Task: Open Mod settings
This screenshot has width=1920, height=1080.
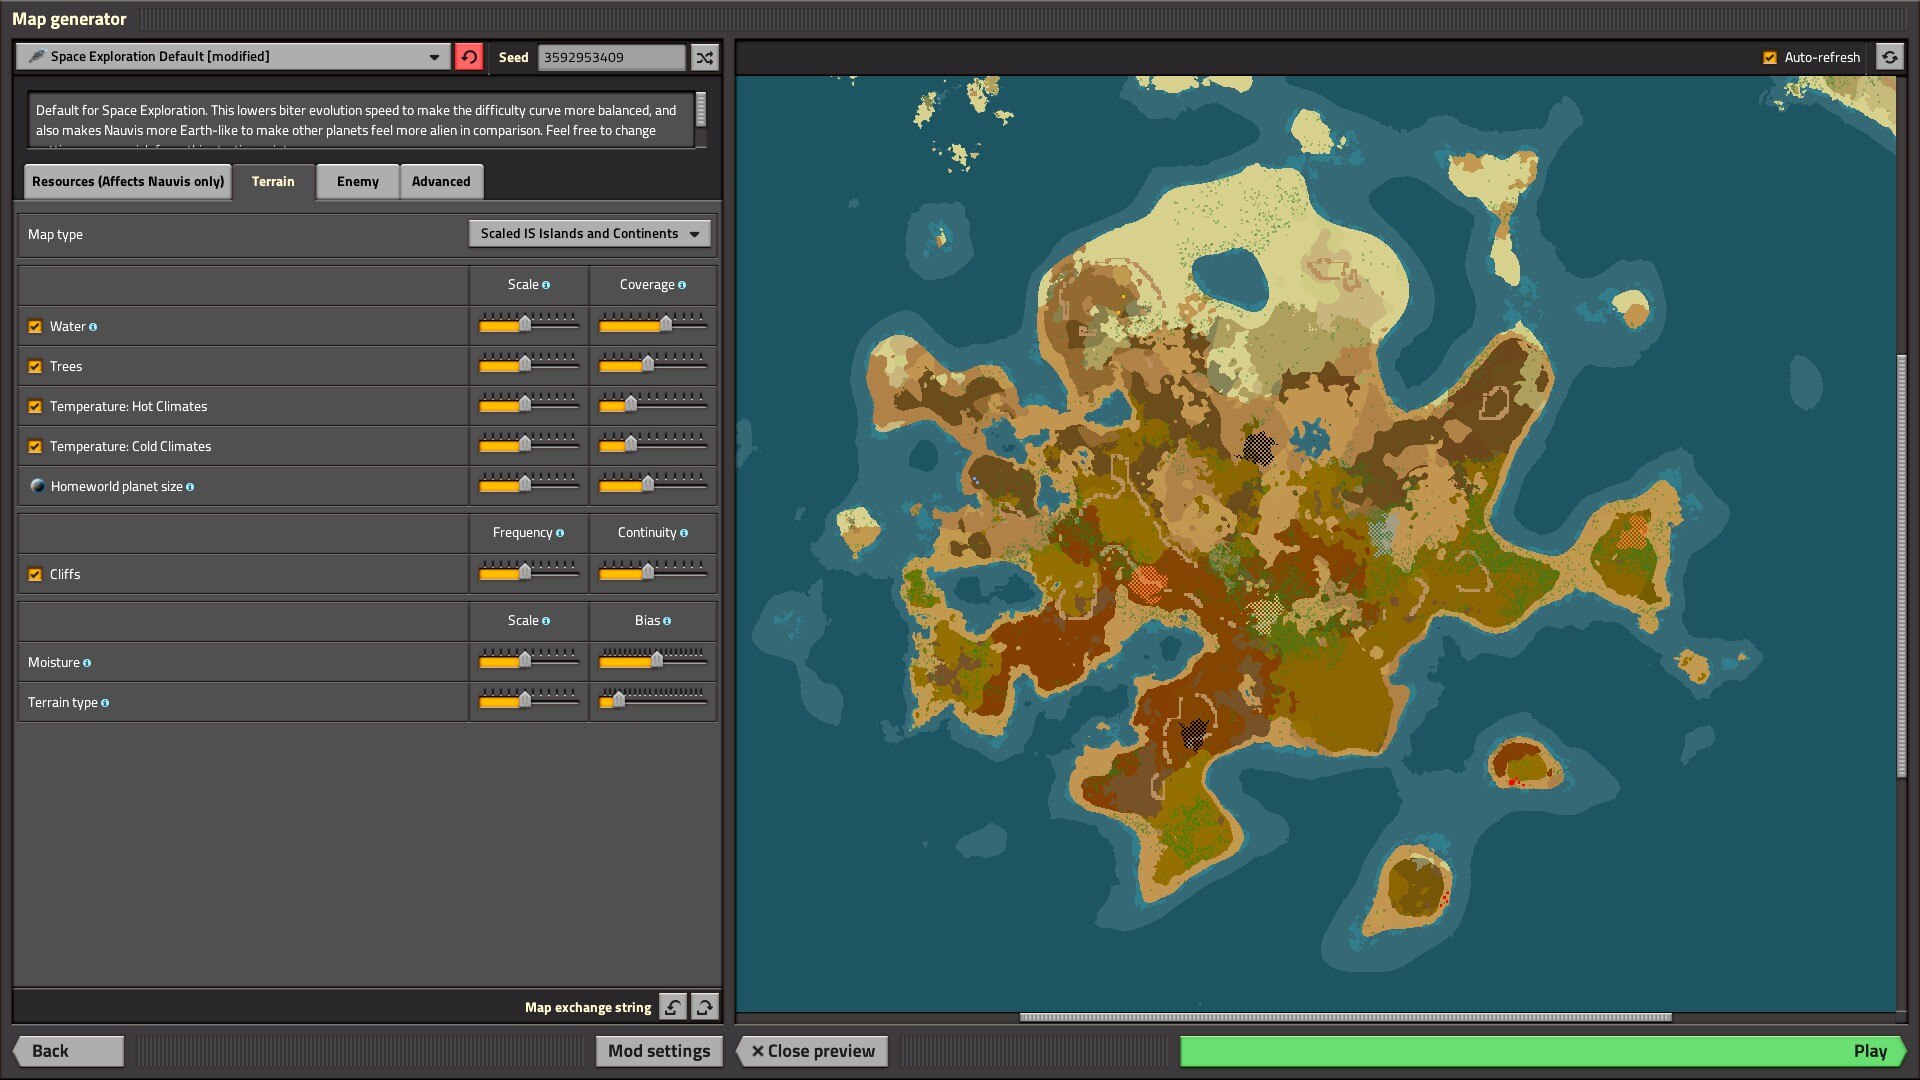Action: tap(659, 1051)
